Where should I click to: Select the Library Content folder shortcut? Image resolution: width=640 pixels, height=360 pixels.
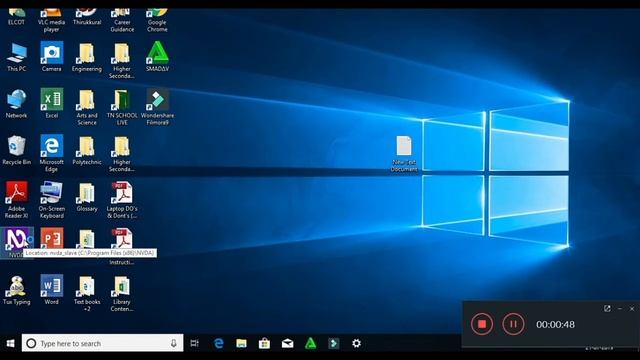pos(122,293)
